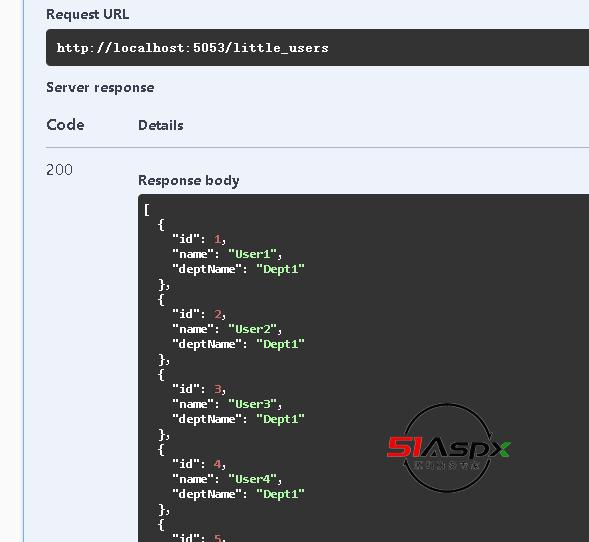Click the Server response heading

[100, 88]
